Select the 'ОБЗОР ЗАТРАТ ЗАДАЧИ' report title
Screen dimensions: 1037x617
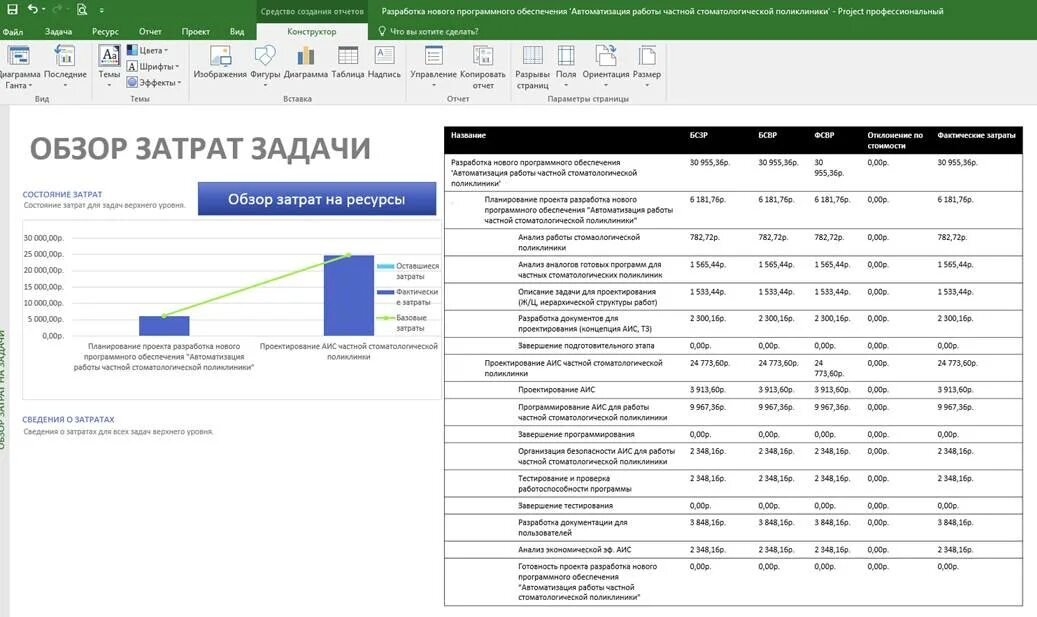click(x=200, y=148)
